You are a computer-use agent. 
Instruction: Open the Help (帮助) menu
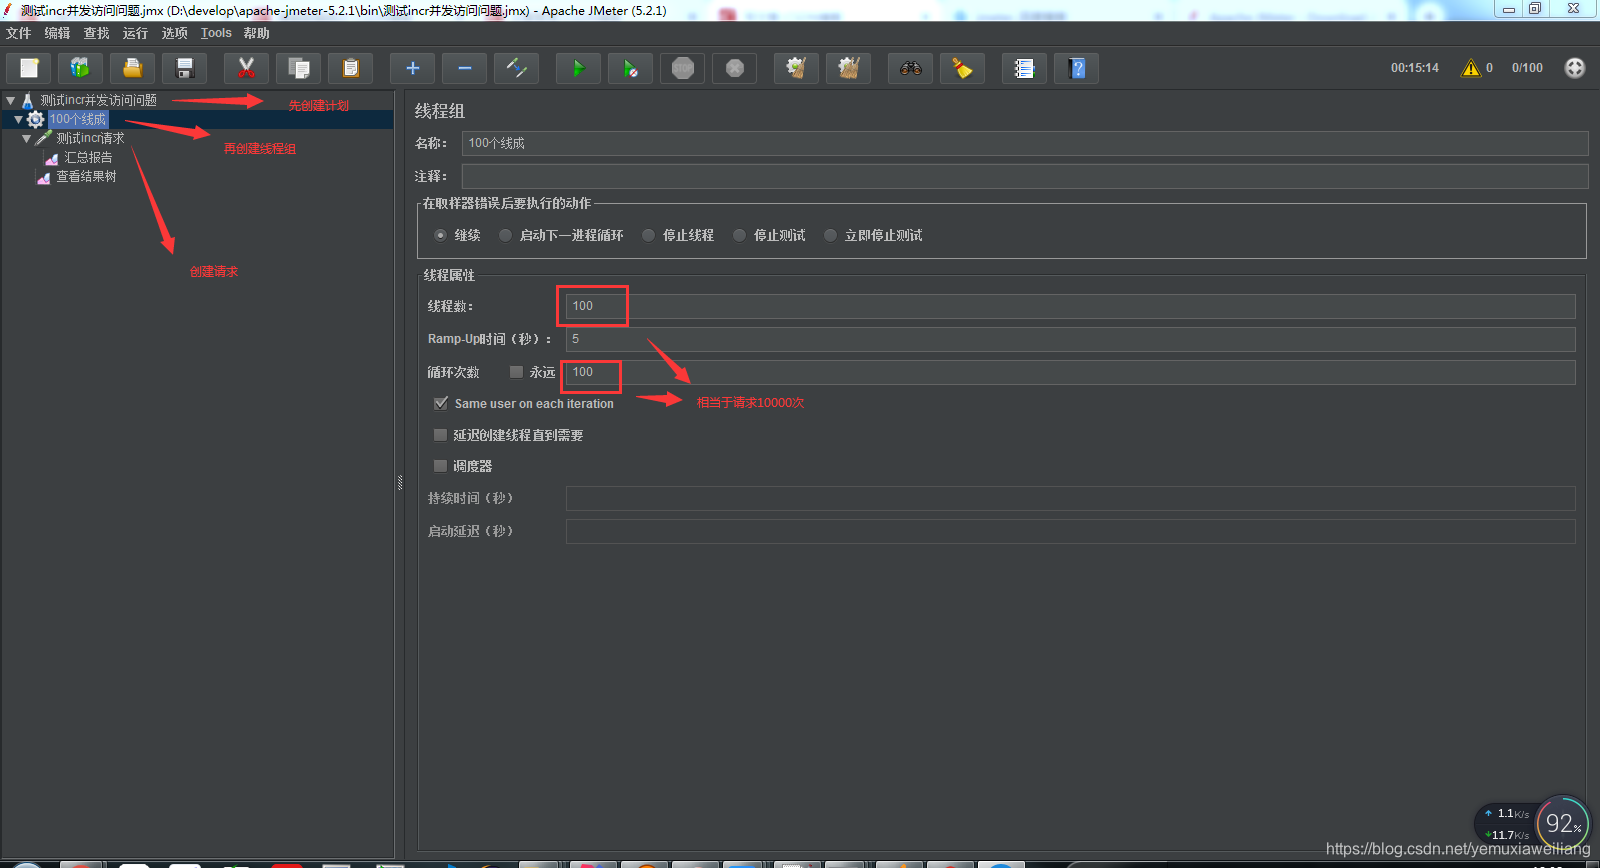256,33
